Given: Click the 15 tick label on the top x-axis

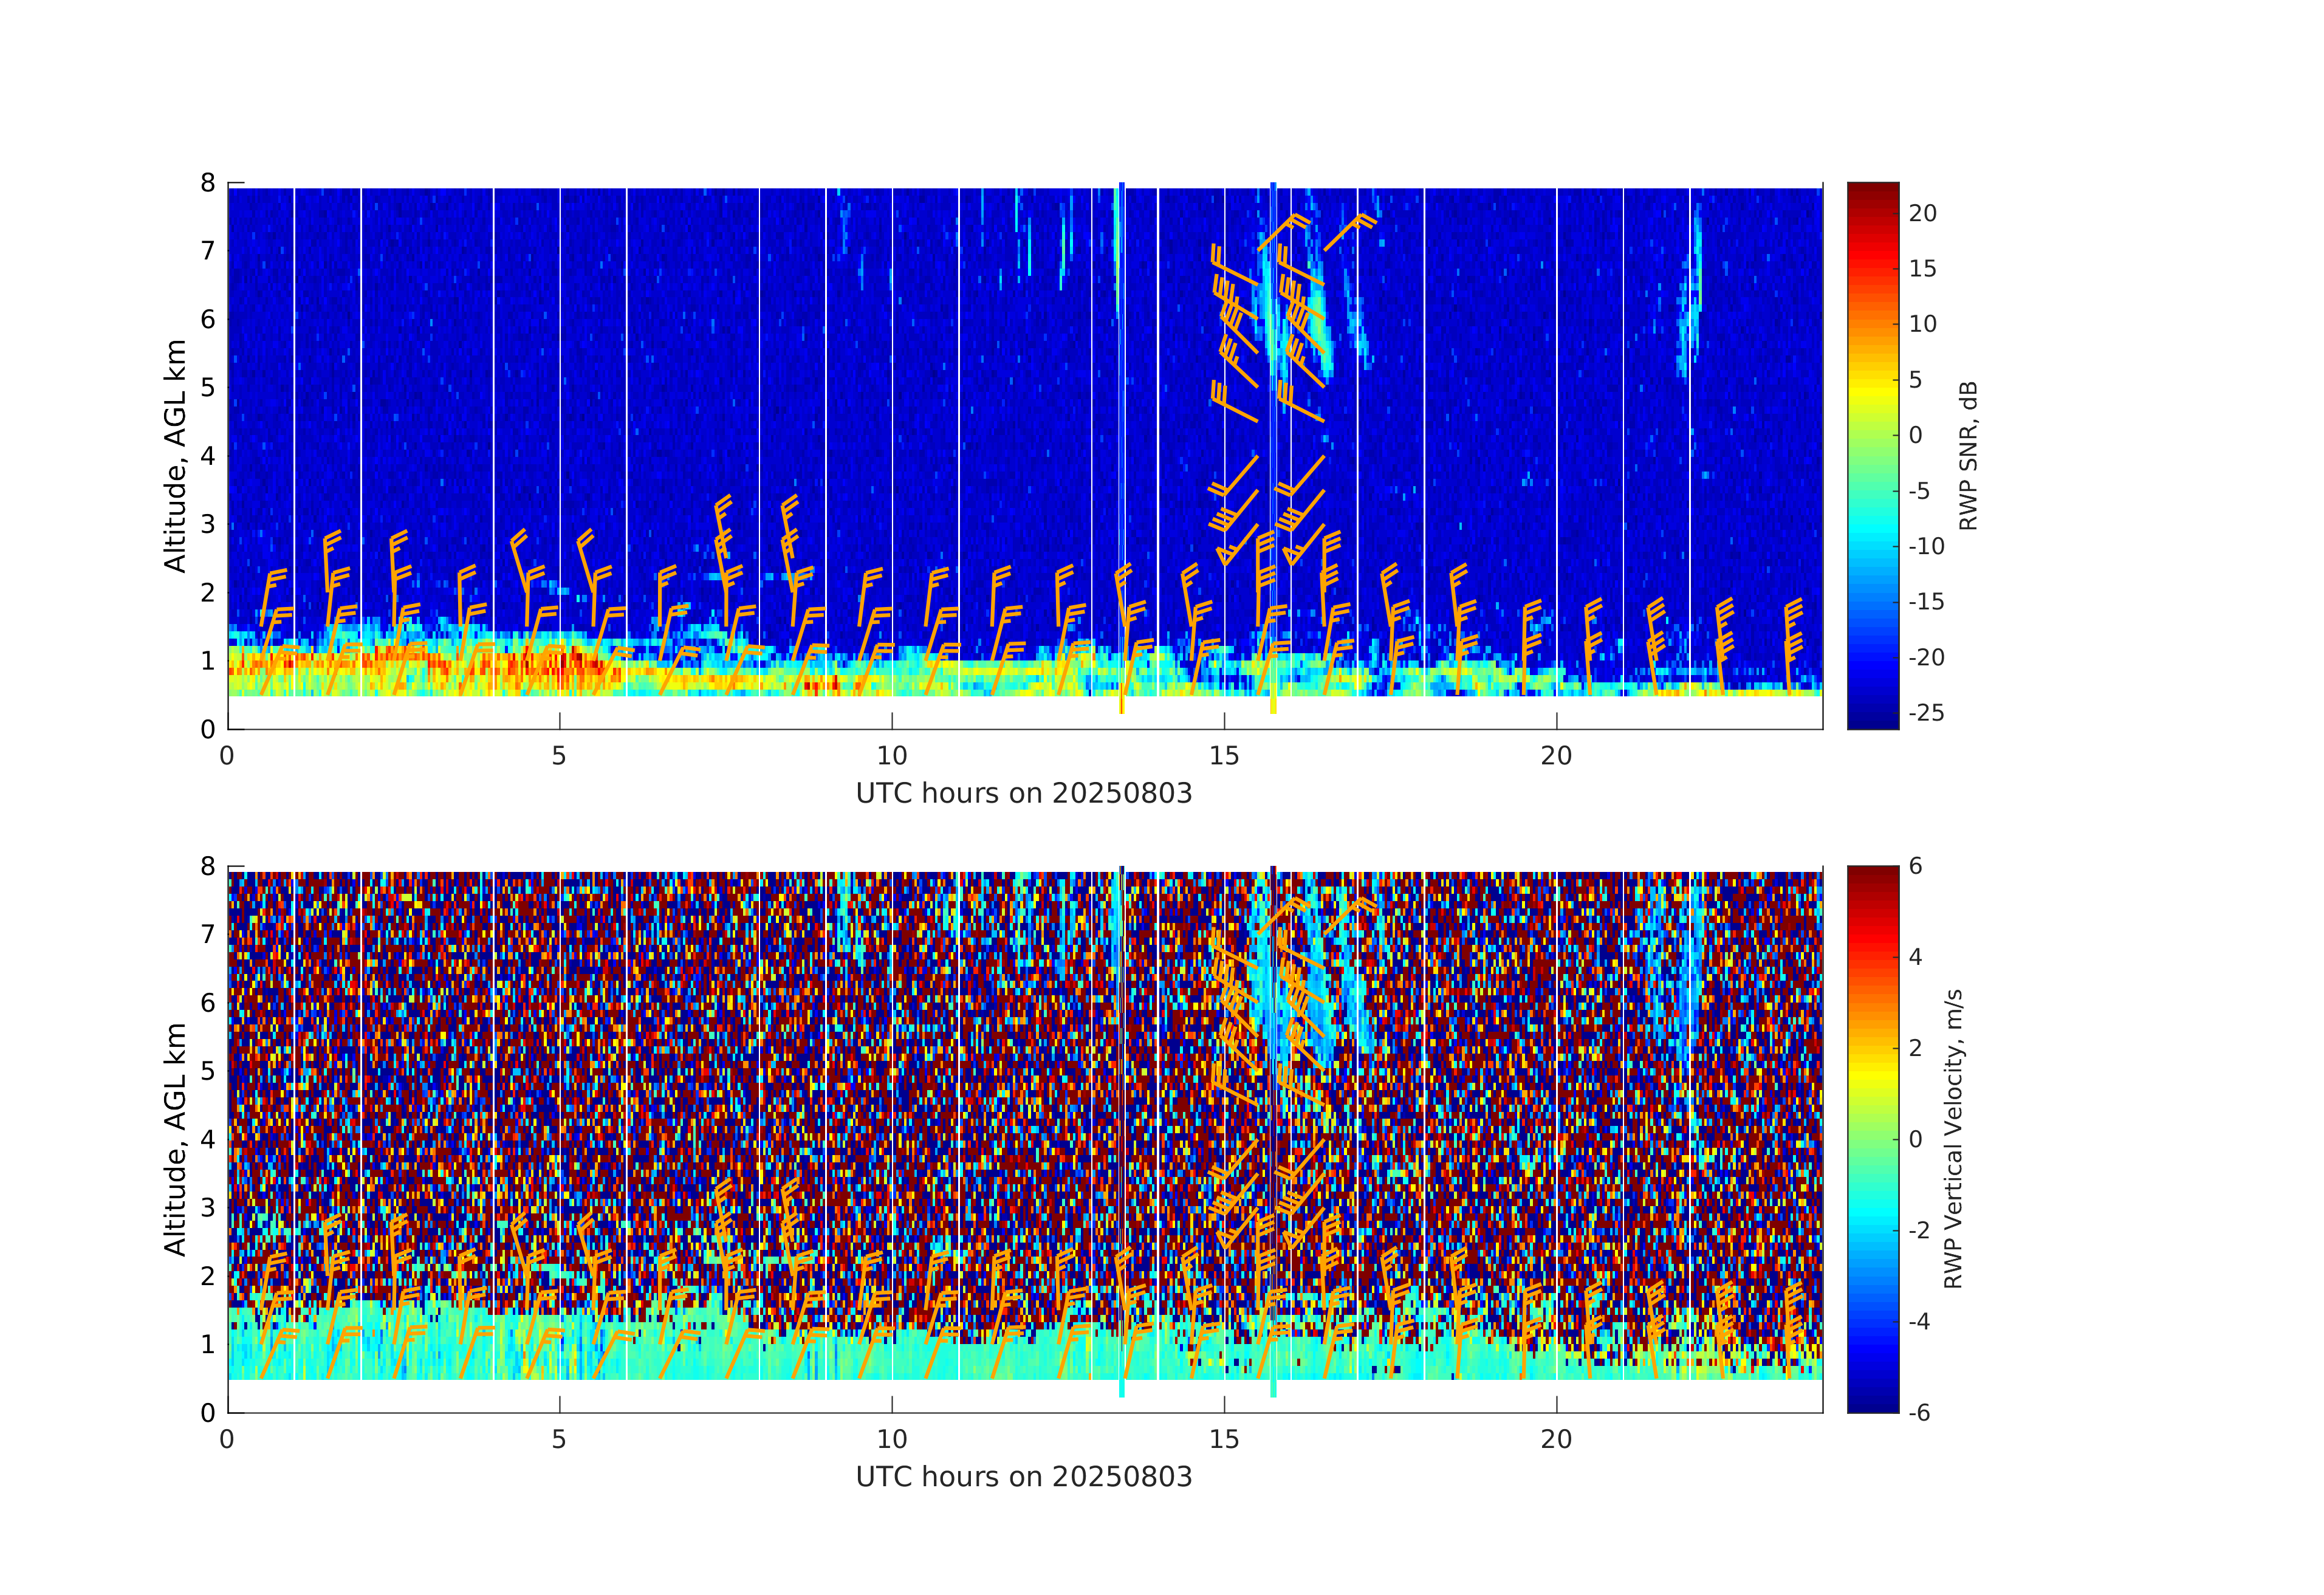Looking at the screenshot, I should [1224, 756].
